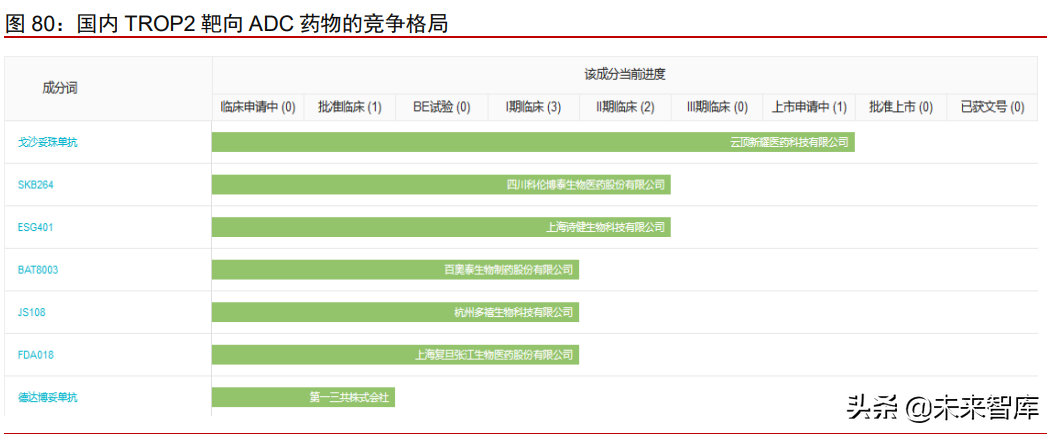This screenshot has width=1052, height=434.
Task: Select the 上市申请中 (1) column header
Action: [809, 107]
